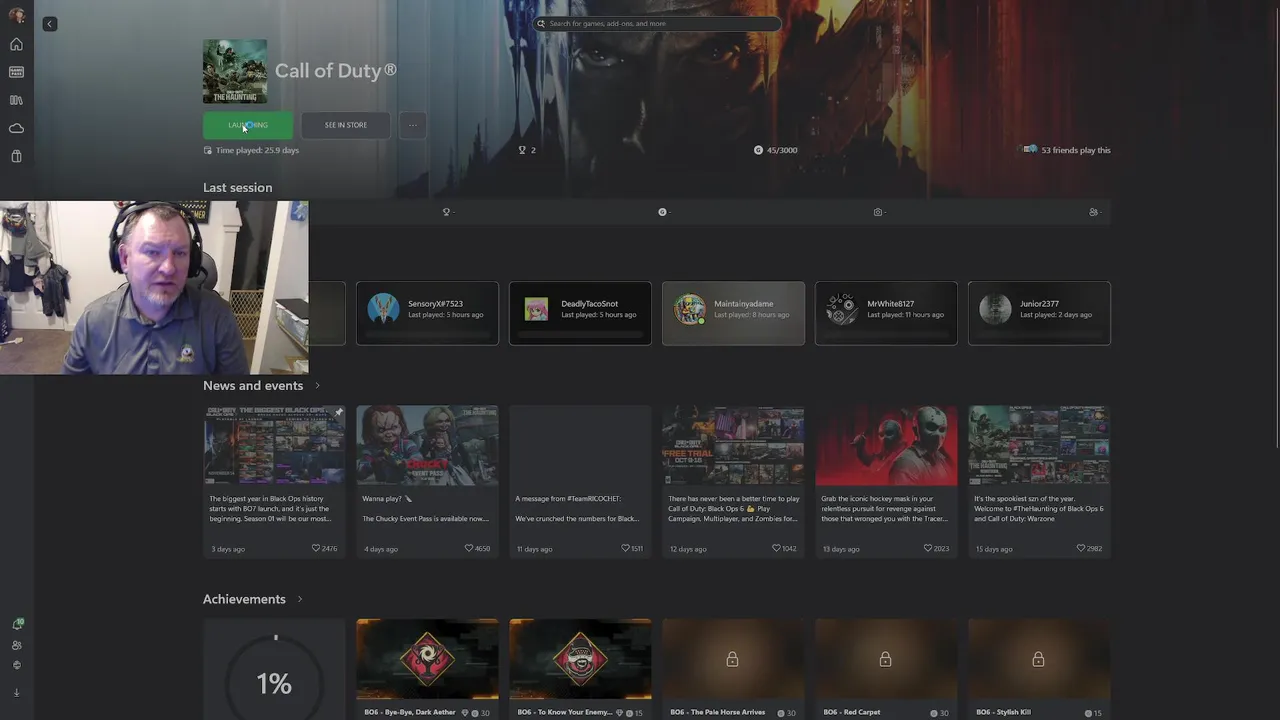
Task: Like the TeamRICOCHET post with 1511 hearts
Action: tap(625, 548)
